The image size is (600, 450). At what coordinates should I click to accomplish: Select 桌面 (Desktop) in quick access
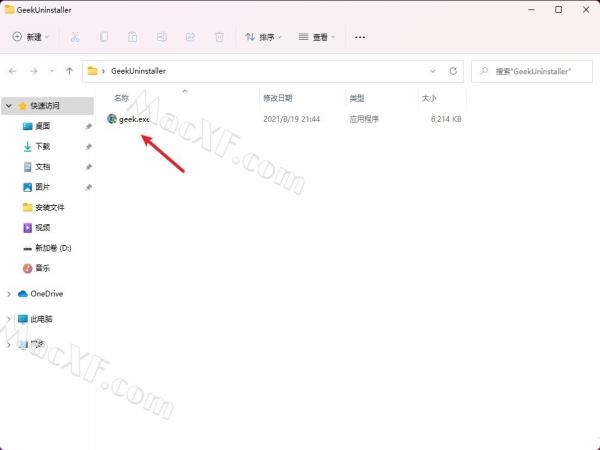(x=42, y=126)
